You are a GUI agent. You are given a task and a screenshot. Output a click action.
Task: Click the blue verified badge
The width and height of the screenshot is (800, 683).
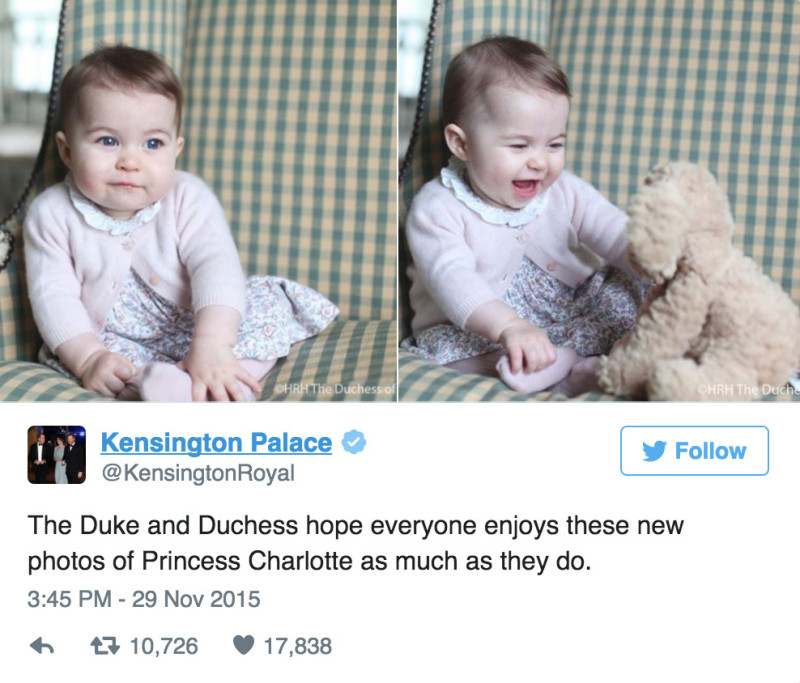(354, 442)
